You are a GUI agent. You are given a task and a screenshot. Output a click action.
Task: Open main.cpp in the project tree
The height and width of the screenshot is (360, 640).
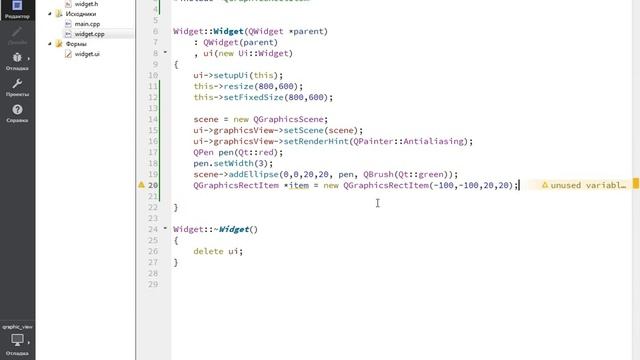pyautogui.click(x=87, y=24)
